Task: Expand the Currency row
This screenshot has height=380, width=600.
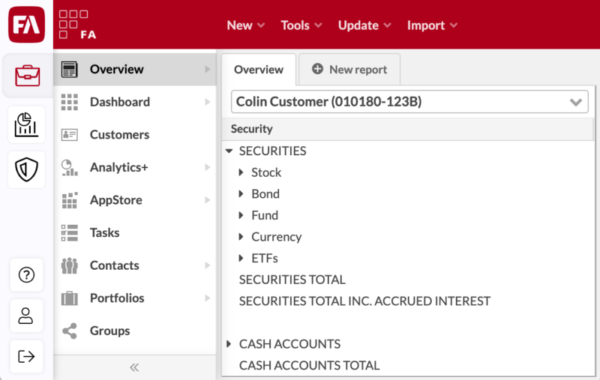Action: pos(241,237)
